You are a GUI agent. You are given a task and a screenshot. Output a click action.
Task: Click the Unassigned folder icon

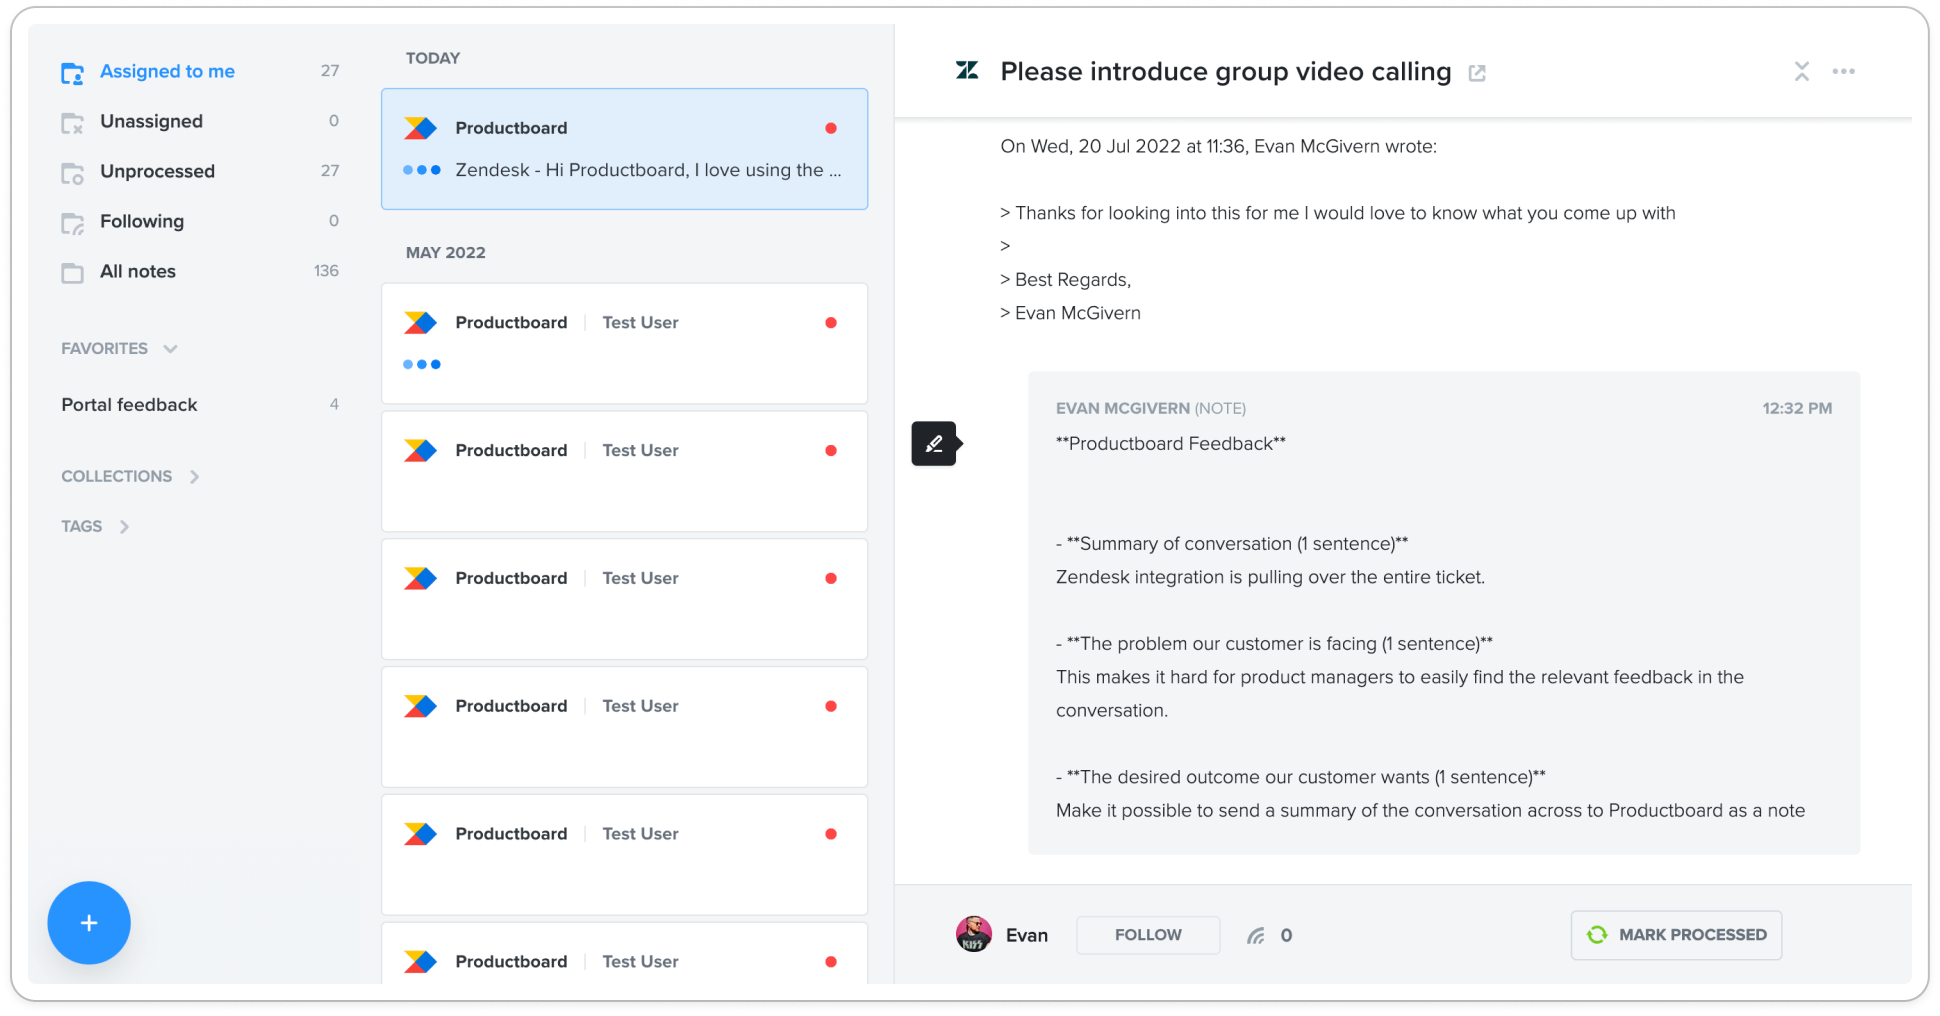coord(72,123)
